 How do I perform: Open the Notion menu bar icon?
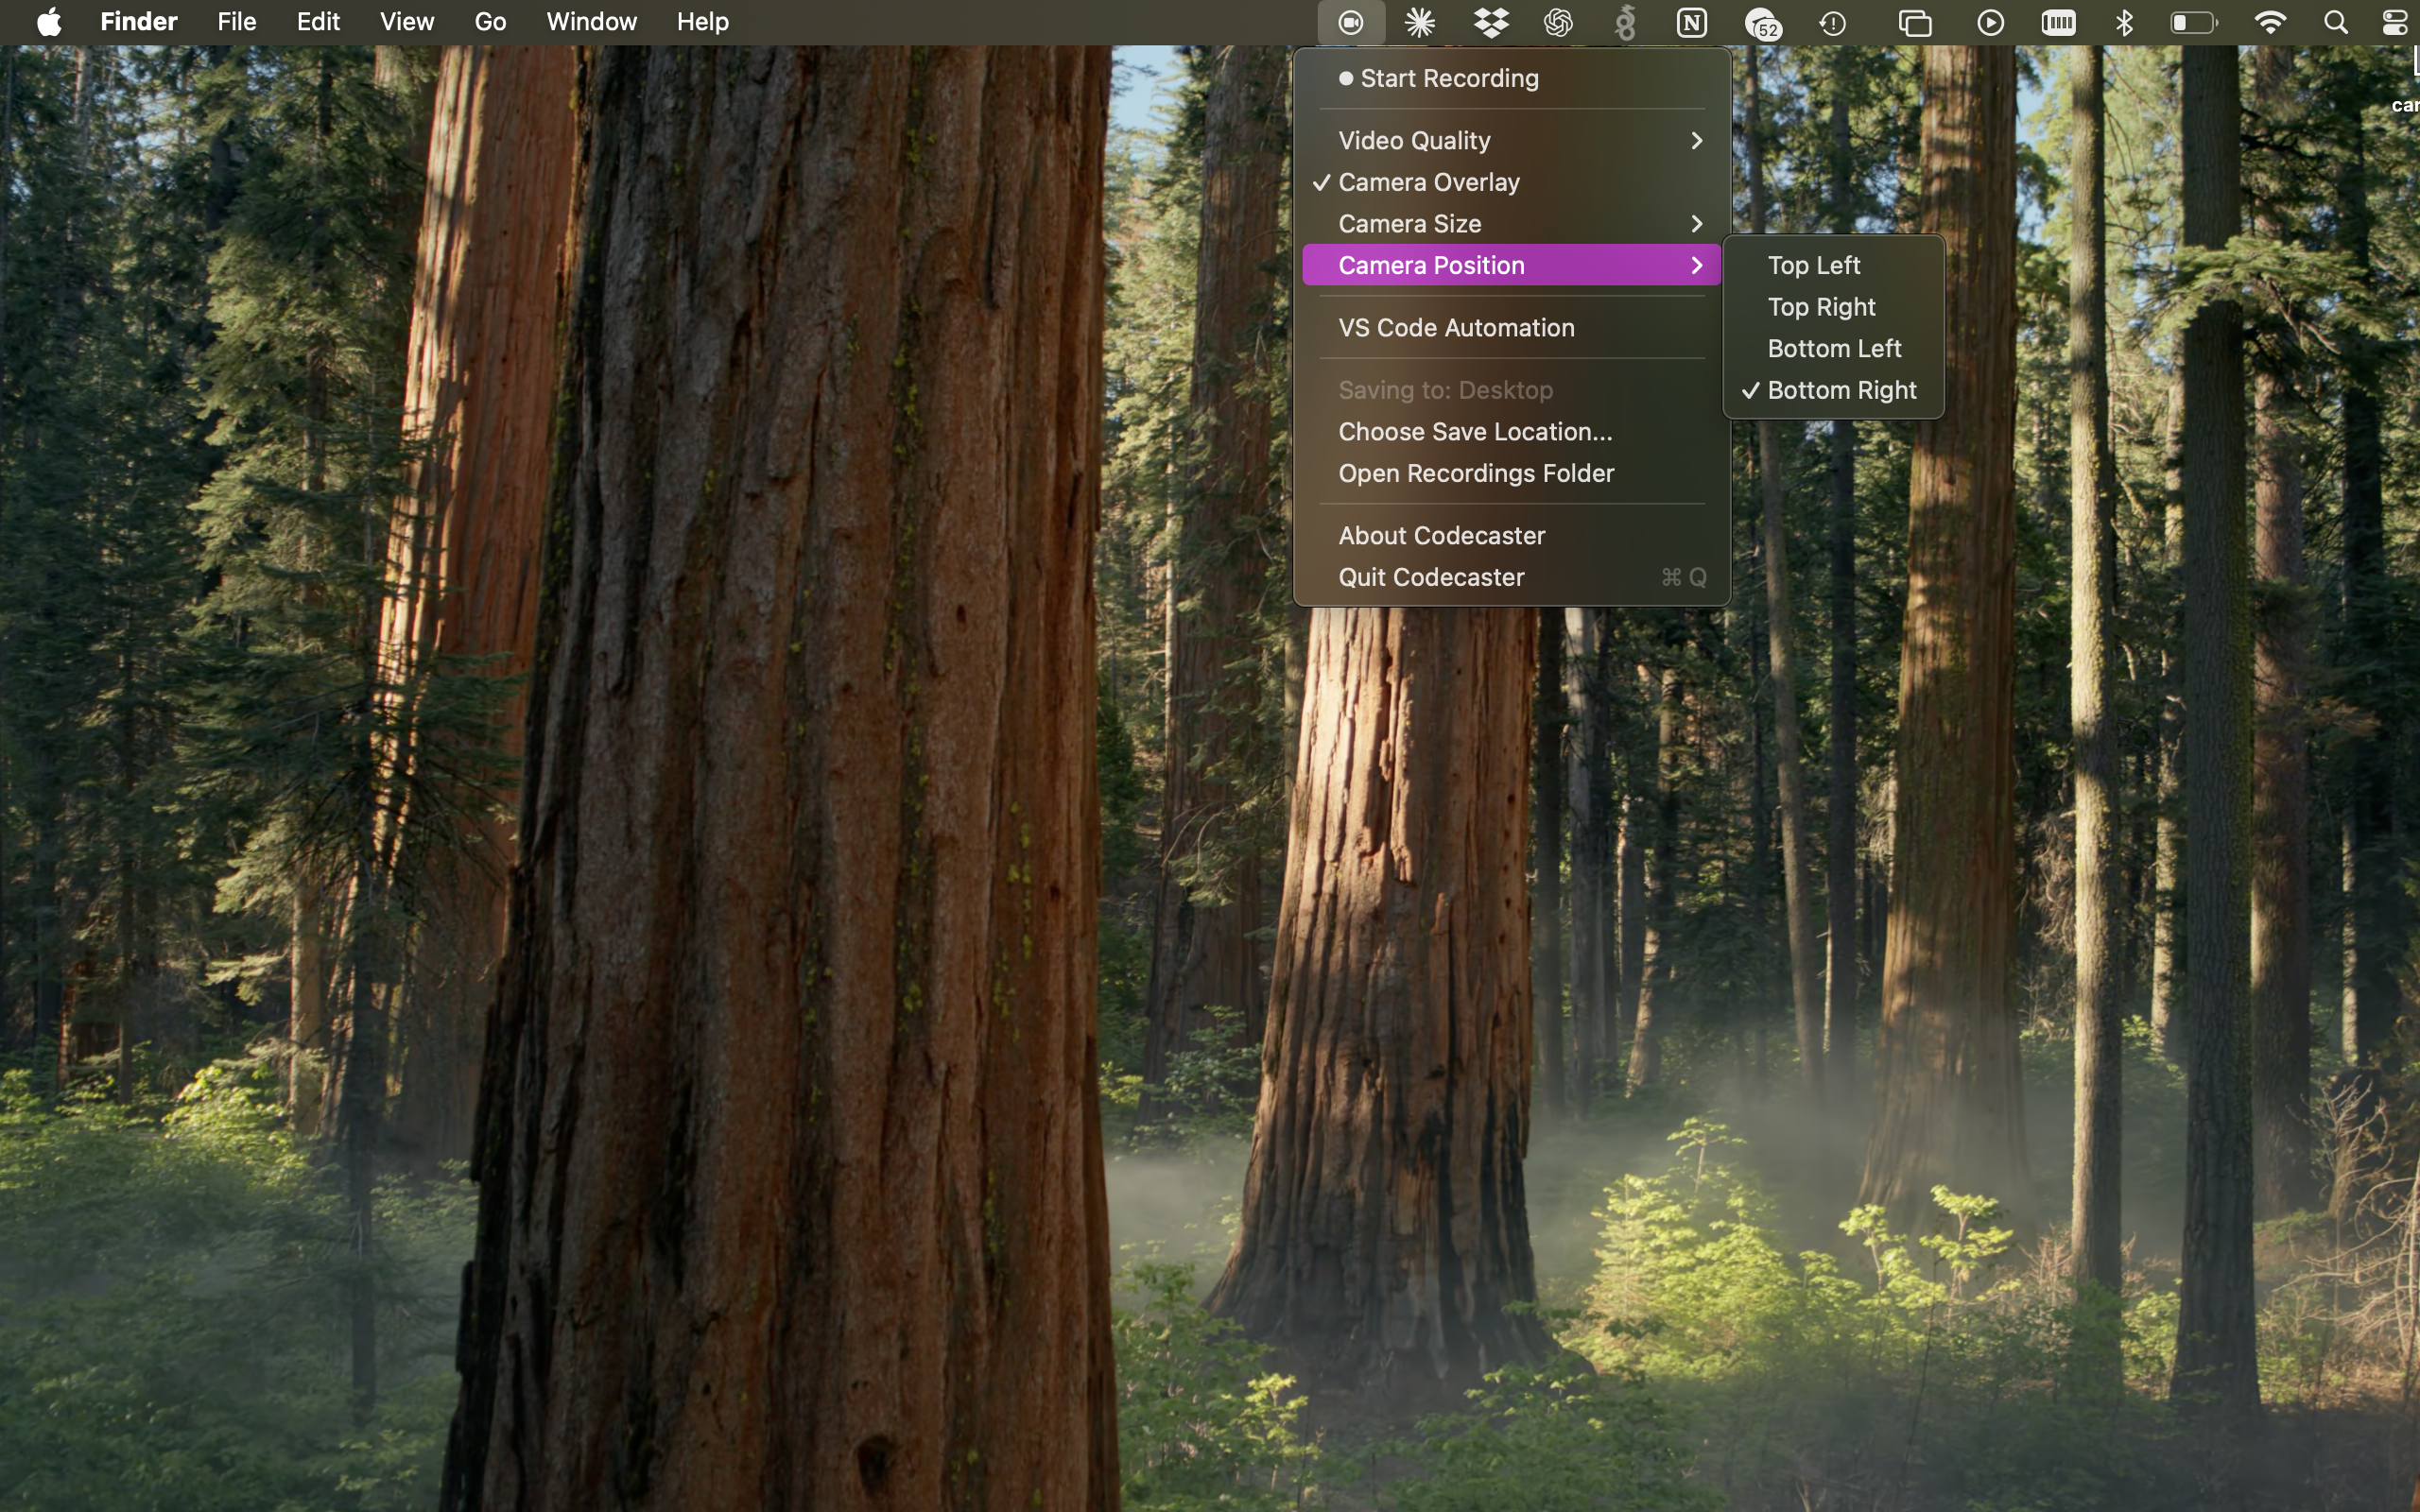tap(1692, 22)
